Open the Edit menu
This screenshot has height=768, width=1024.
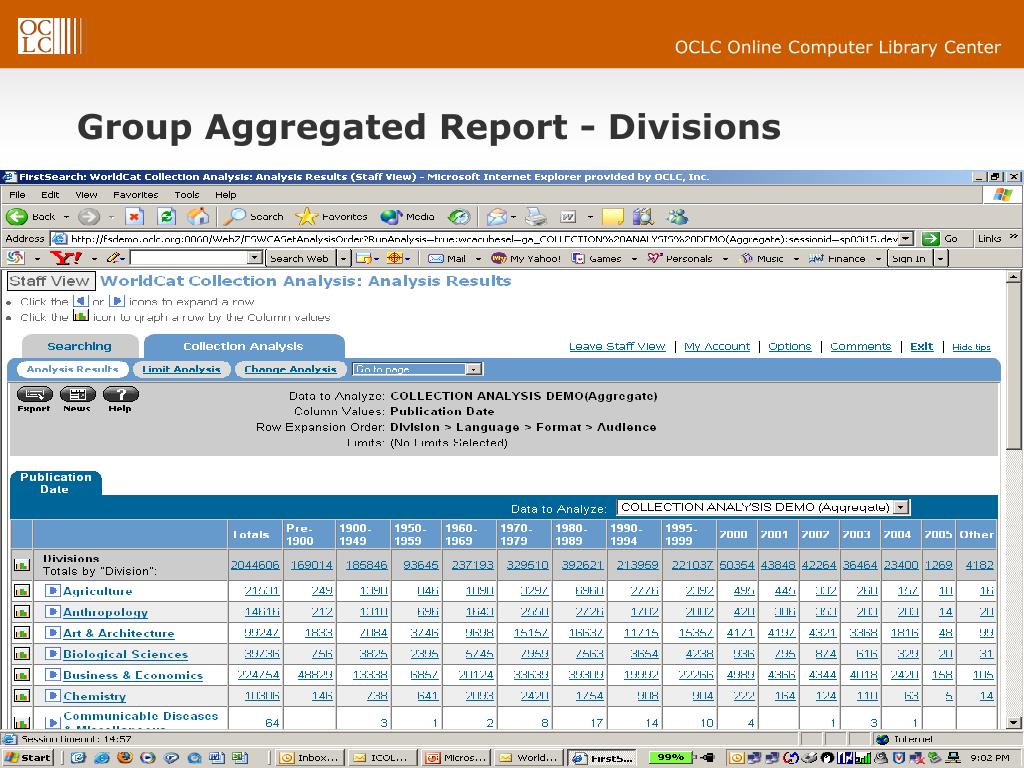click(50, 195)
